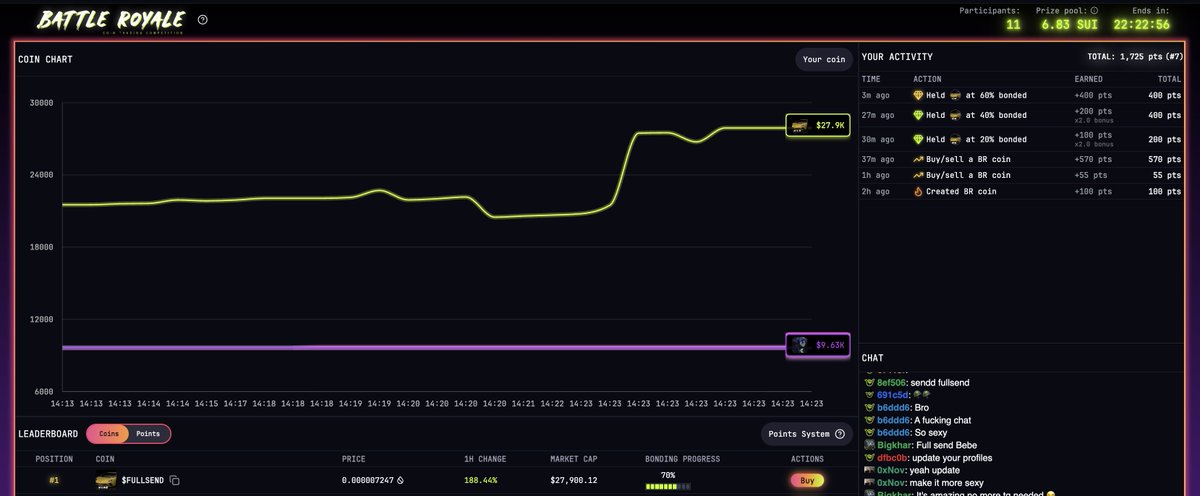Viewport: 1200px width, 496px height.
Task: Buy the $FULLSEND coin
Action: (807, 481)
